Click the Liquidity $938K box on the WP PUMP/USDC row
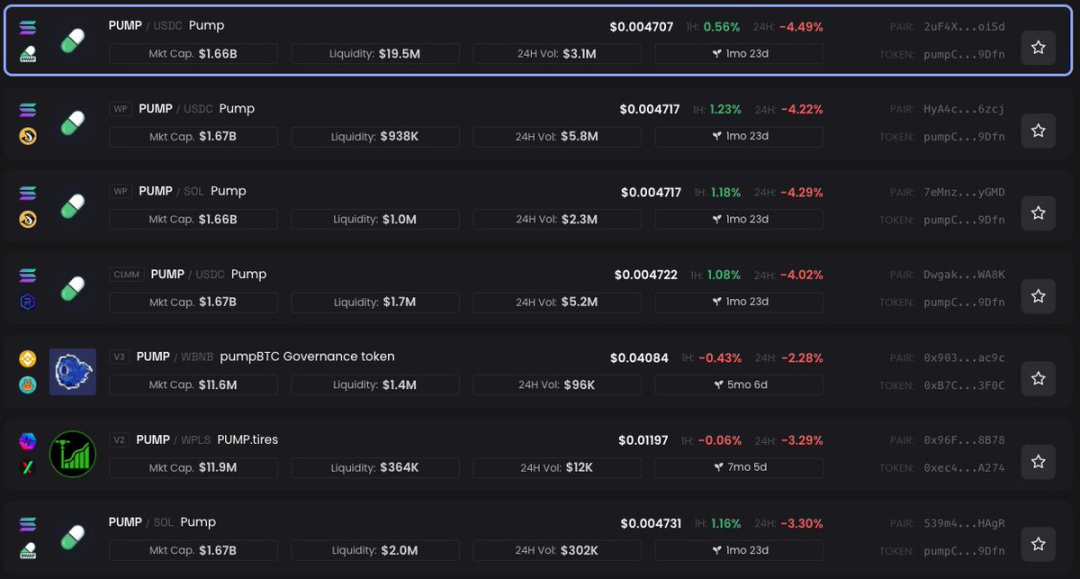This screenshot has width=1080, height=579. coord(375,136)
